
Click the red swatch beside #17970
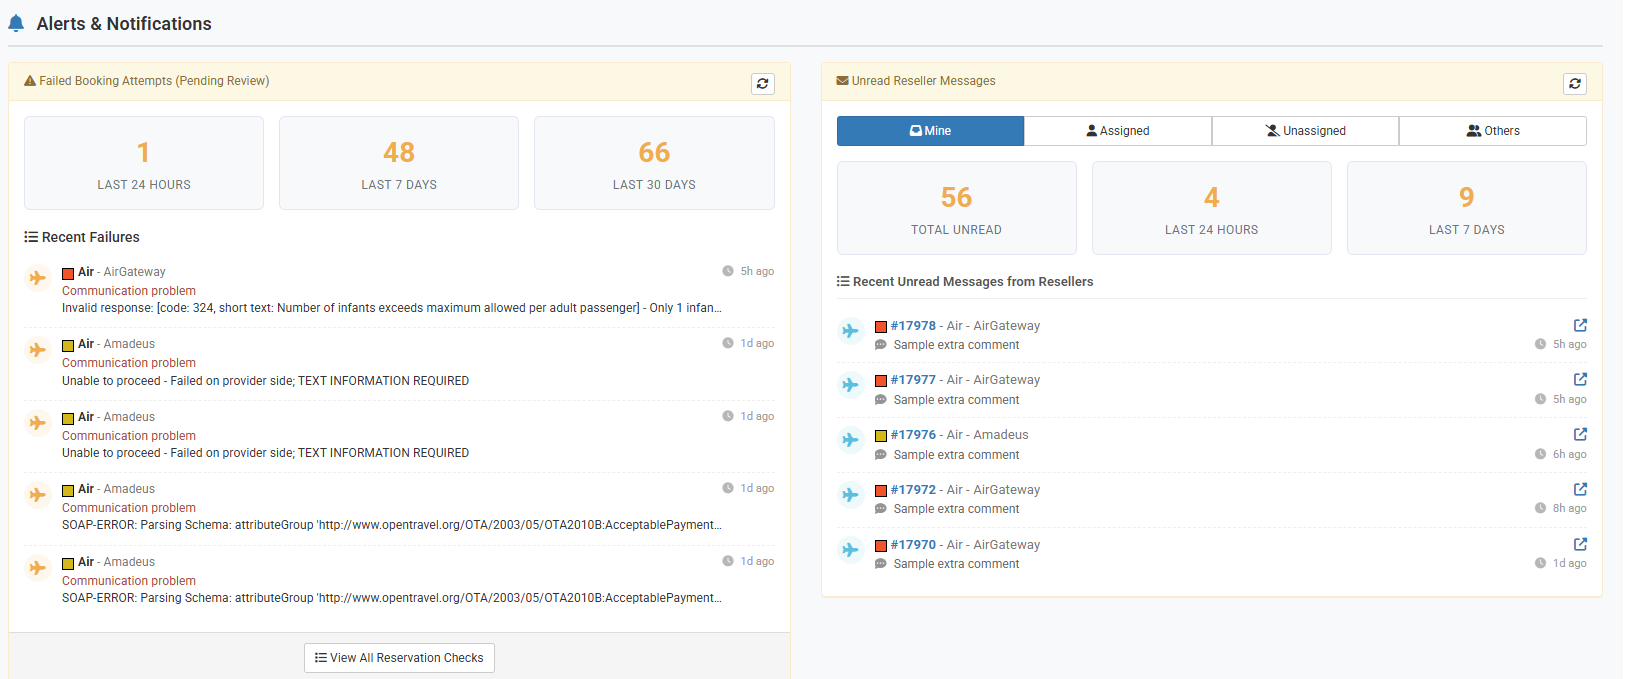(881, 546)
